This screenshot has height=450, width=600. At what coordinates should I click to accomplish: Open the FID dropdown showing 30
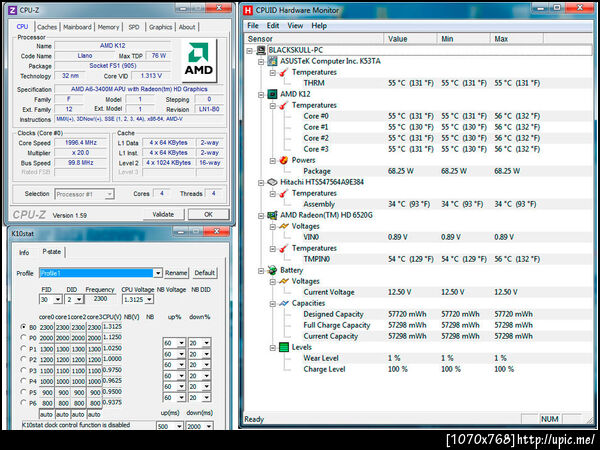click(x=57, y=300)
